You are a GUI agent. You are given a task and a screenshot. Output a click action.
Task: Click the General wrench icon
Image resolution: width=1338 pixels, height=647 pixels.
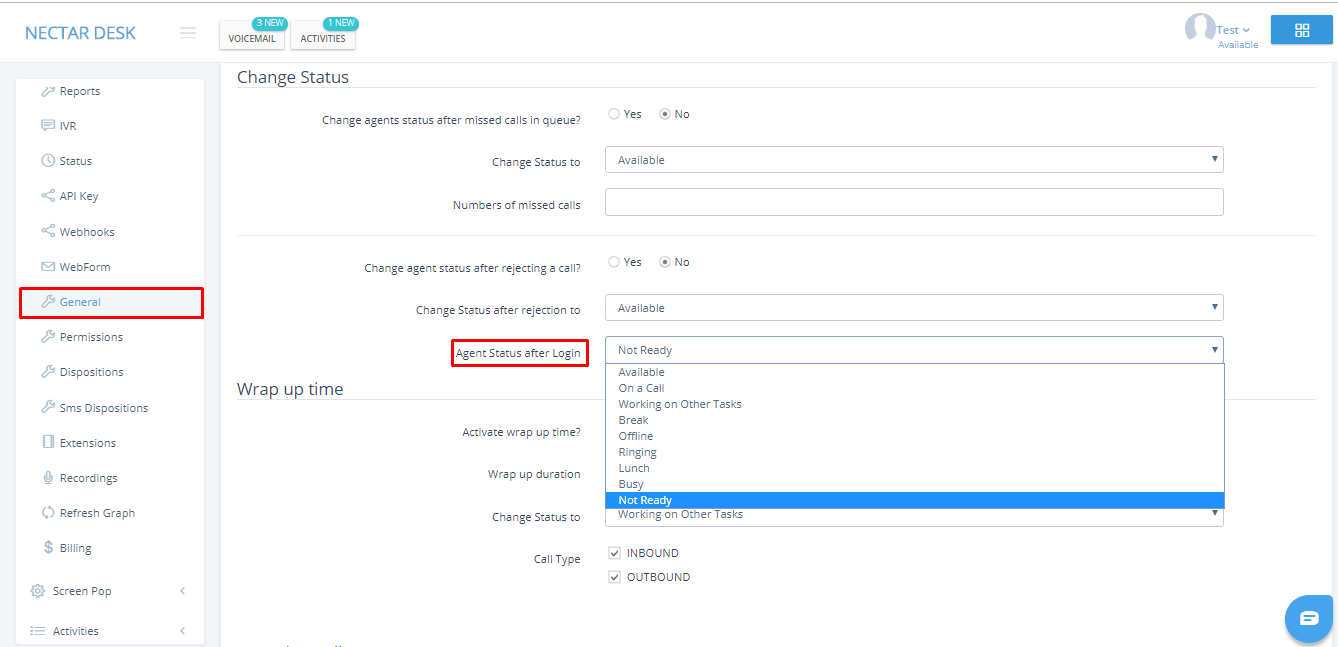click(48, 302)
